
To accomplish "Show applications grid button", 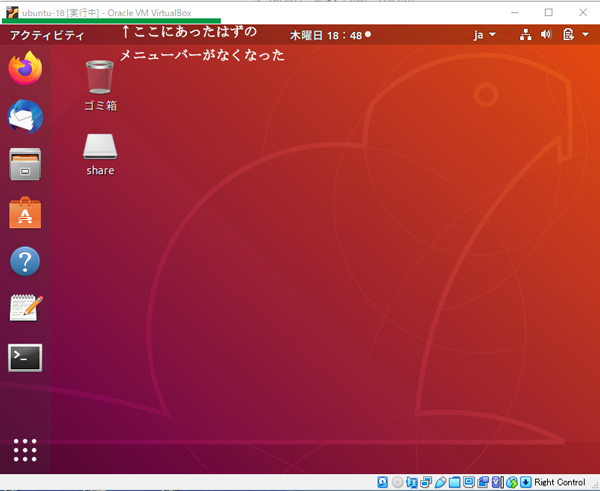I will pos(25,450).
